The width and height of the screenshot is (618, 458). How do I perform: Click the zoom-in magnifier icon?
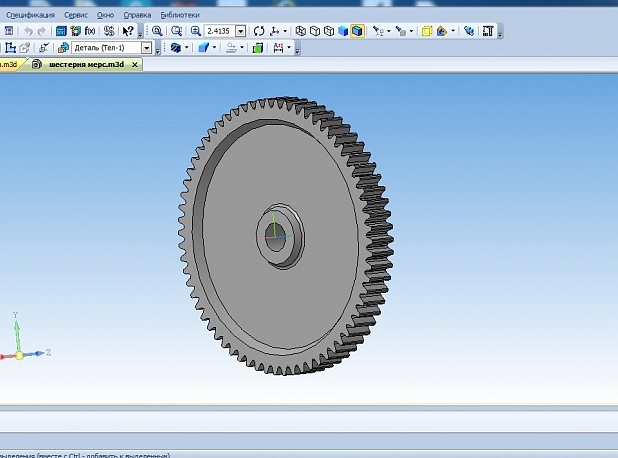tap(157, 31)
